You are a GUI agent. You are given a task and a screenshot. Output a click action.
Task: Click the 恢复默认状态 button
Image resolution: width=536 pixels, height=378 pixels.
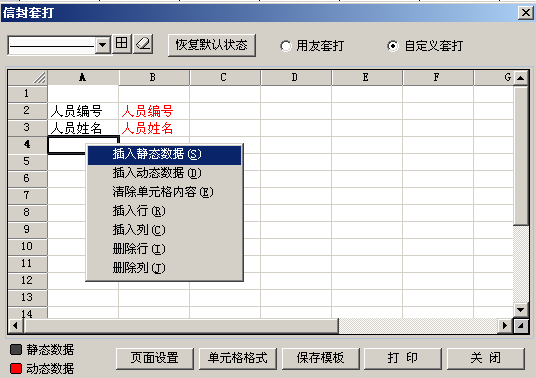click(212, 45)
